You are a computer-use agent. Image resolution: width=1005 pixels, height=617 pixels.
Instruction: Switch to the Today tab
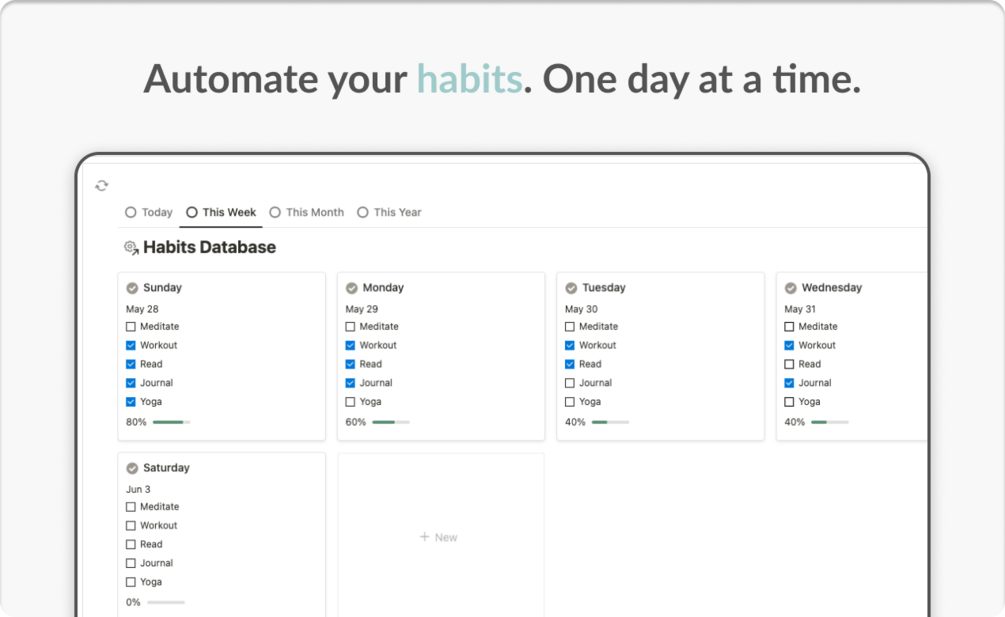[149, 212]
